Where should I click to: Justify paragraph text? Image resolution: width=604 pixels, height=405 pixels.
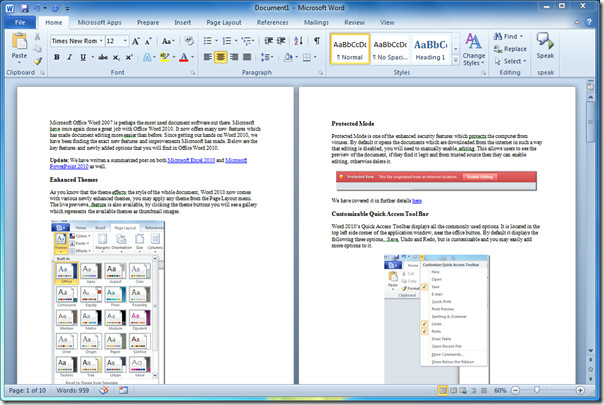click(247, 57)
